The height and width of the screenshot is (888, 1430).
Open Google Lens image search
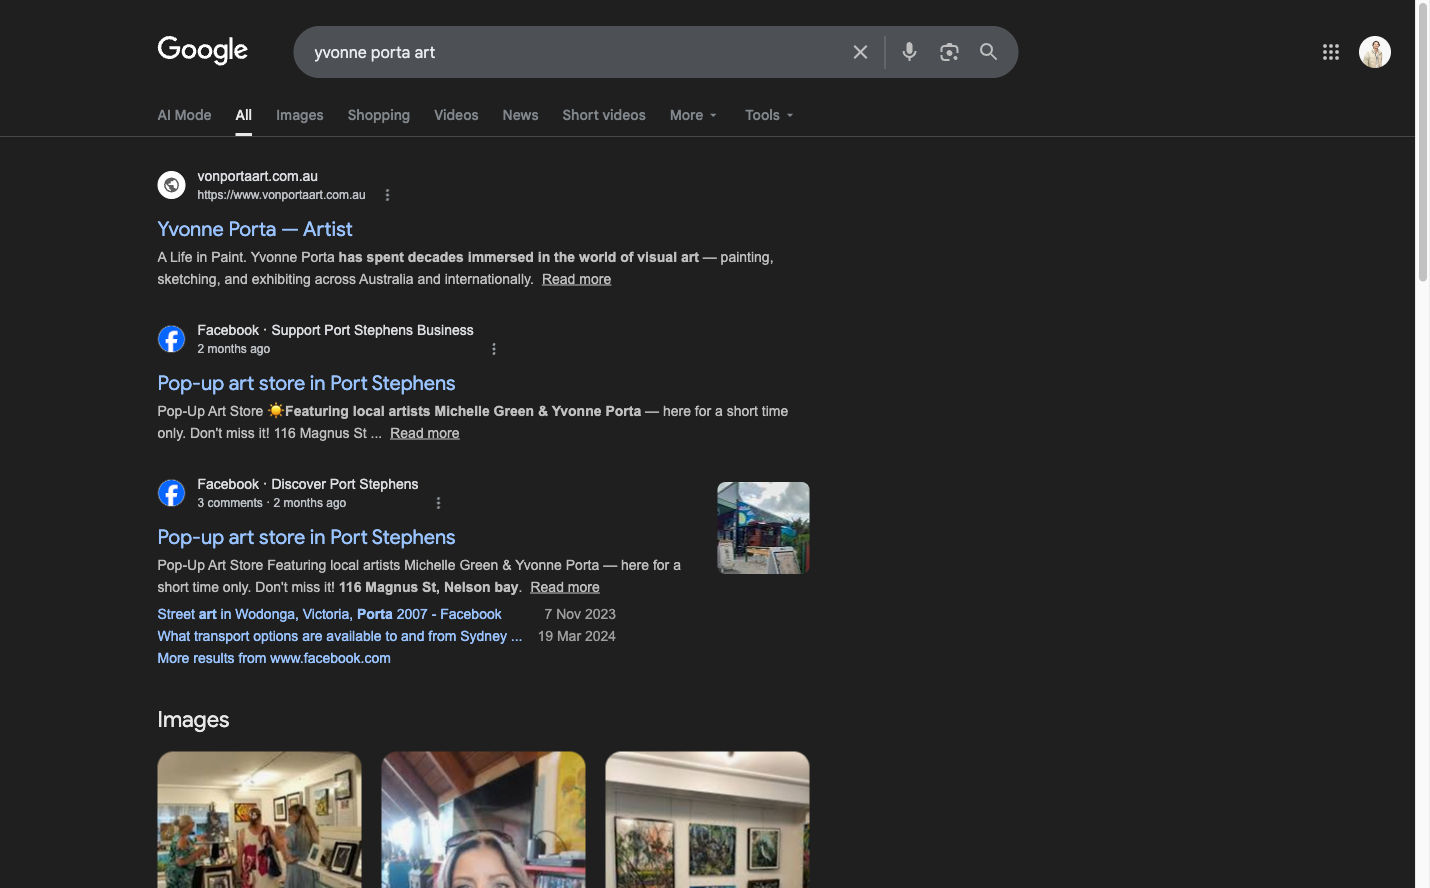tap(948, 51)
